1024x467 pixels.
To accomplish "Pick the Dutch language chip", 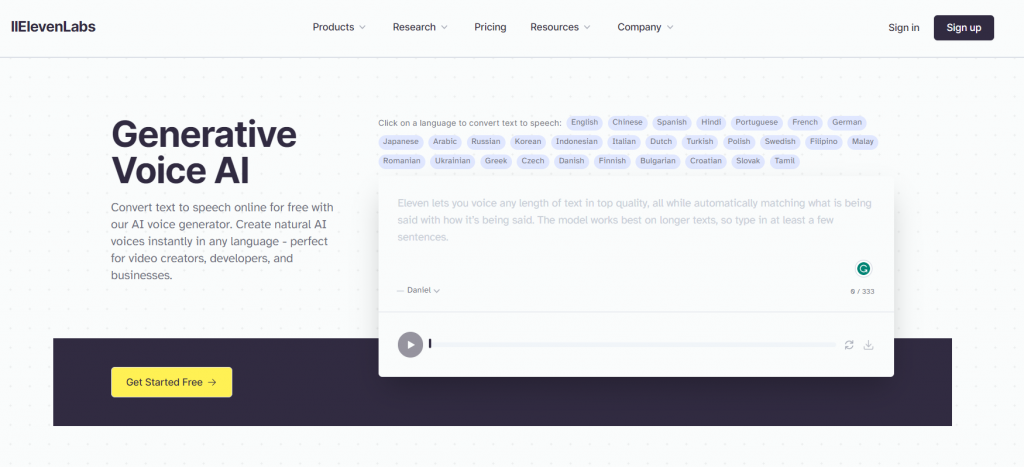I will 661,142.
